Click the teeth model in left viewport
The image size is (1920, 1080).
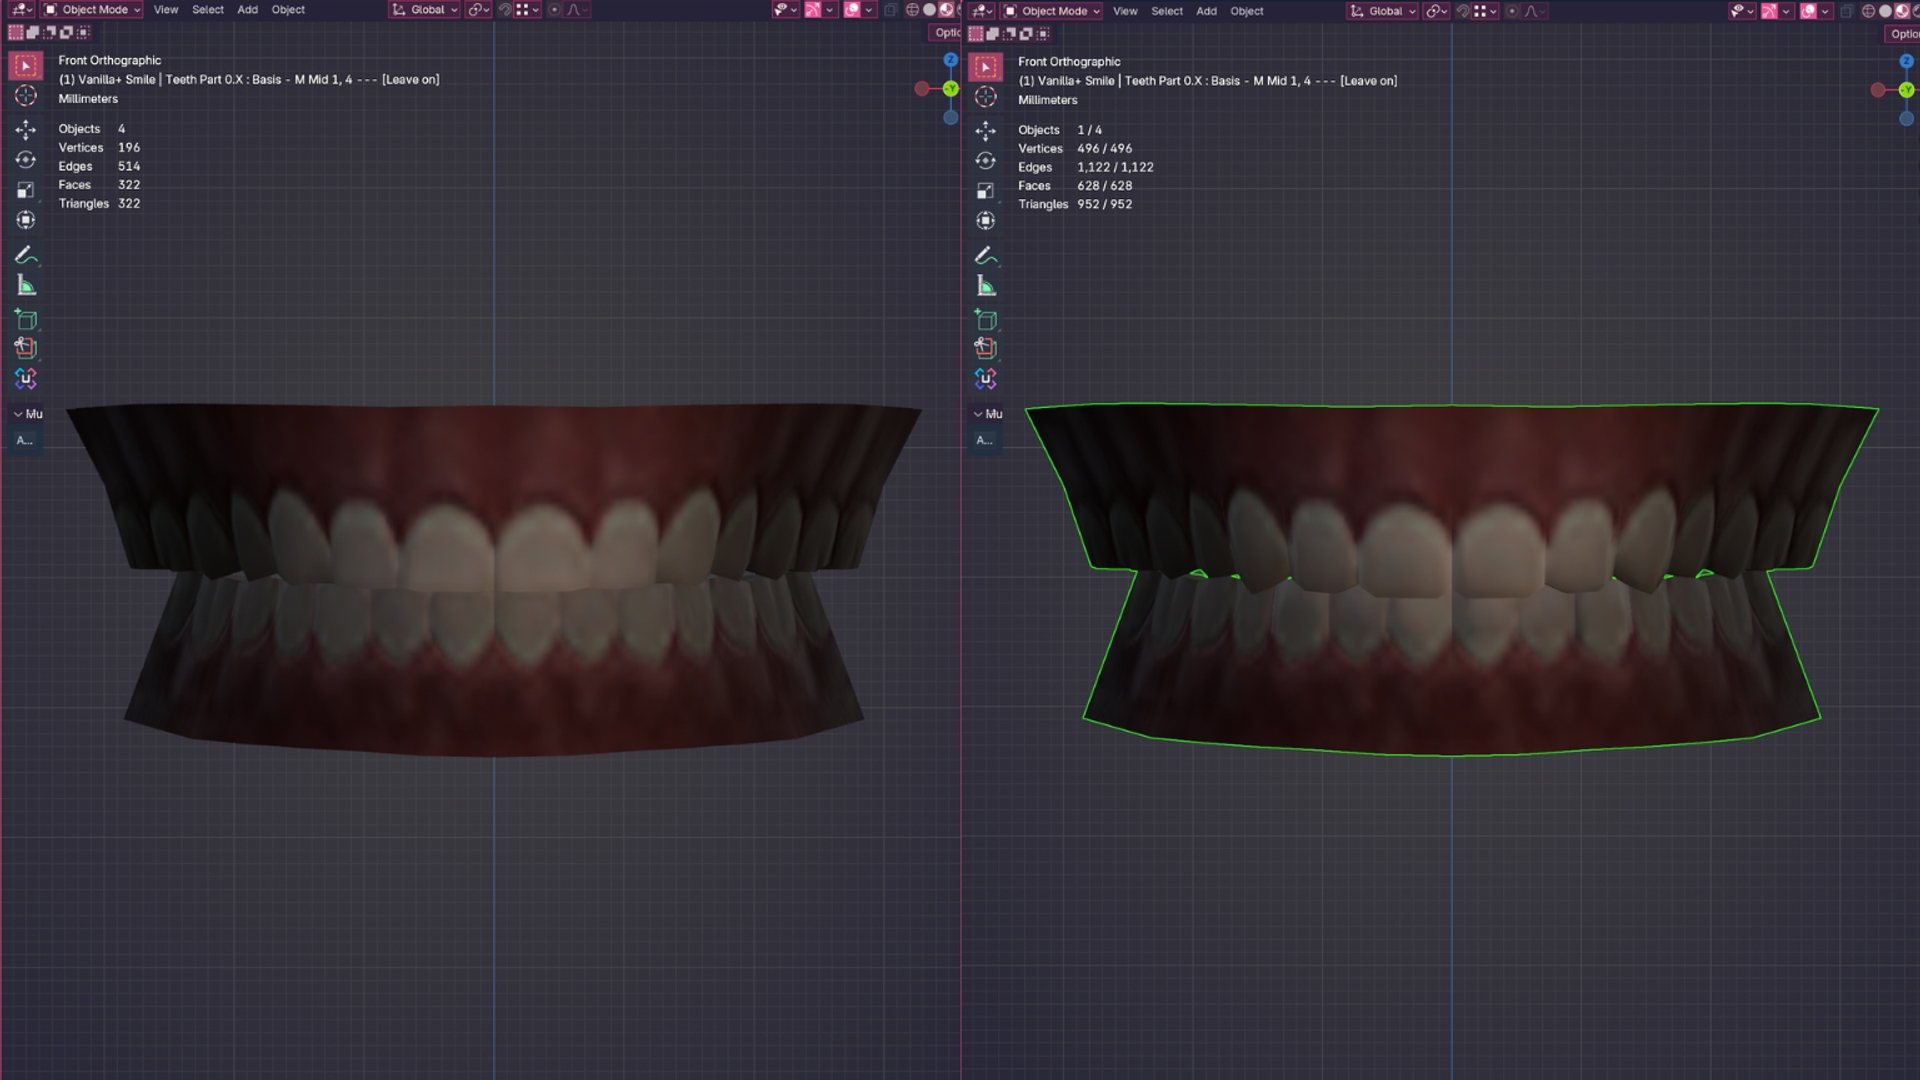click(493, 580)
